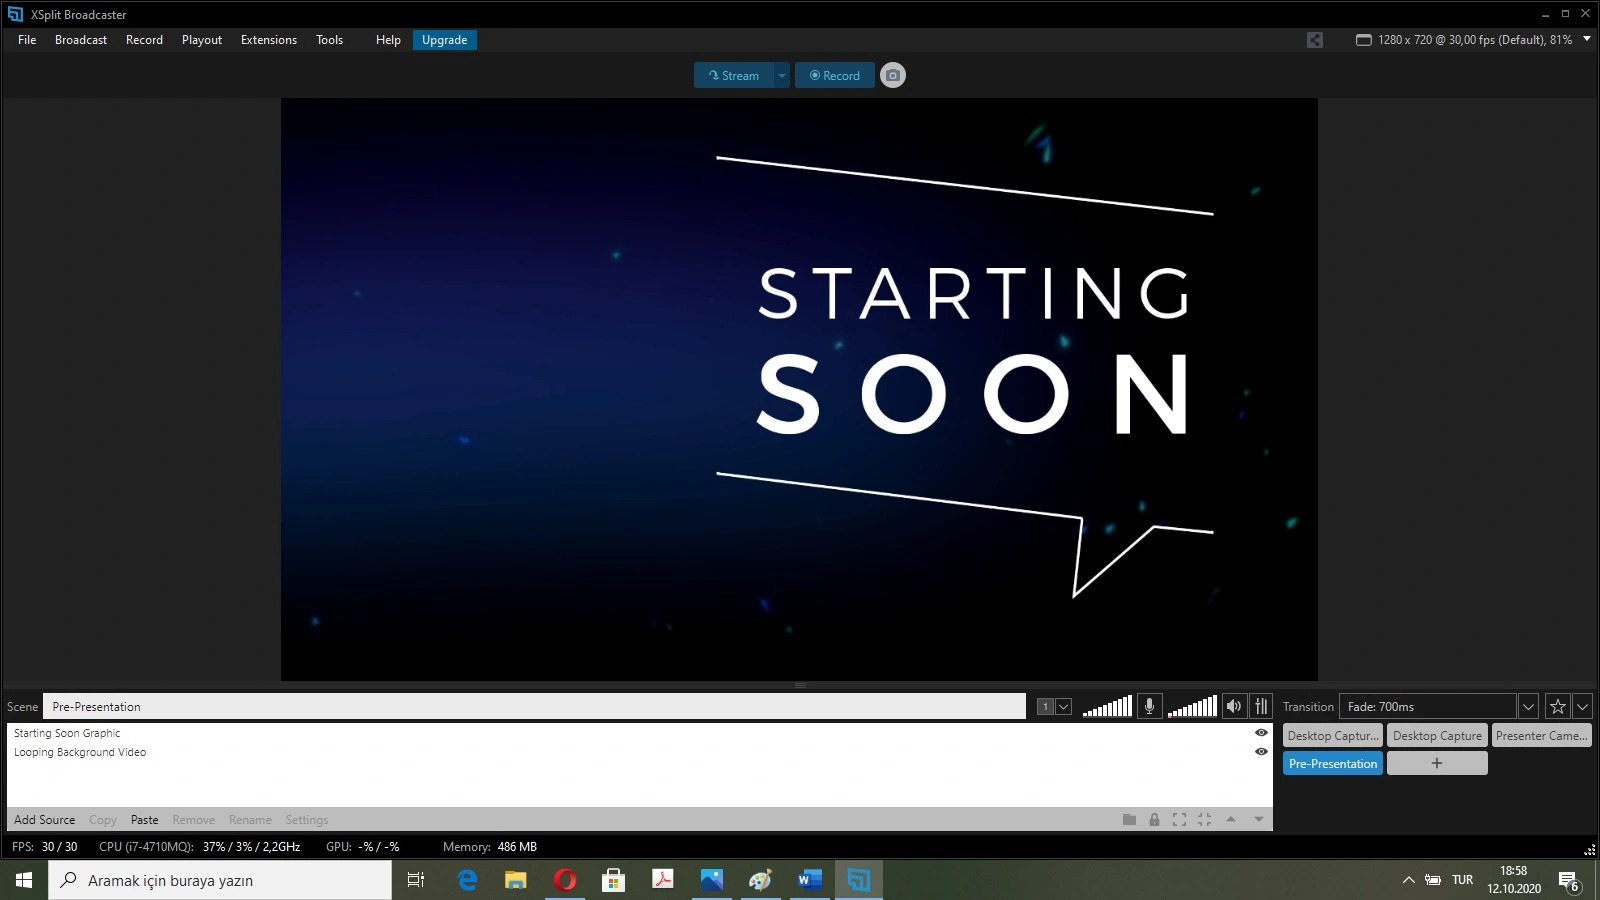Add a new scene with plus button

(x=1437, y=763)
